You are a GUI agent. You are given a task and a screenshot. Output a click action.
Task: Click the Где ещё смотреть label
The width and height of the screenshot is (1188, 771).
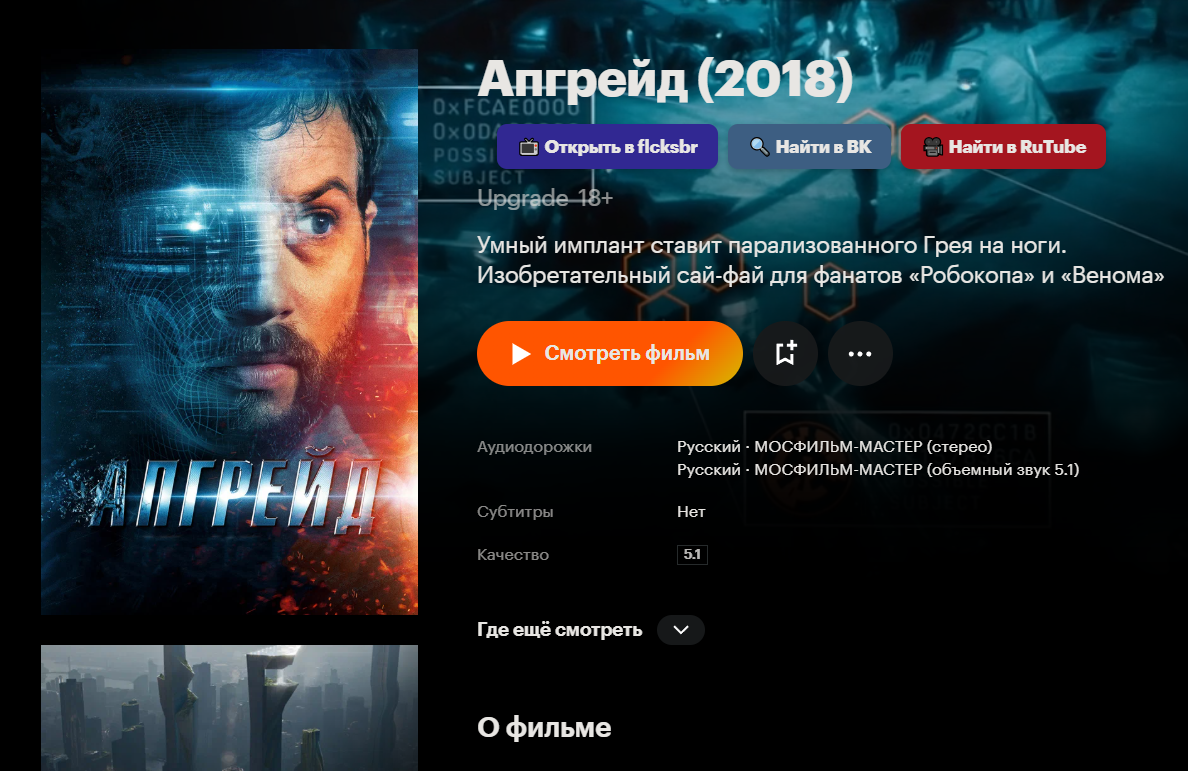(559, 630)
